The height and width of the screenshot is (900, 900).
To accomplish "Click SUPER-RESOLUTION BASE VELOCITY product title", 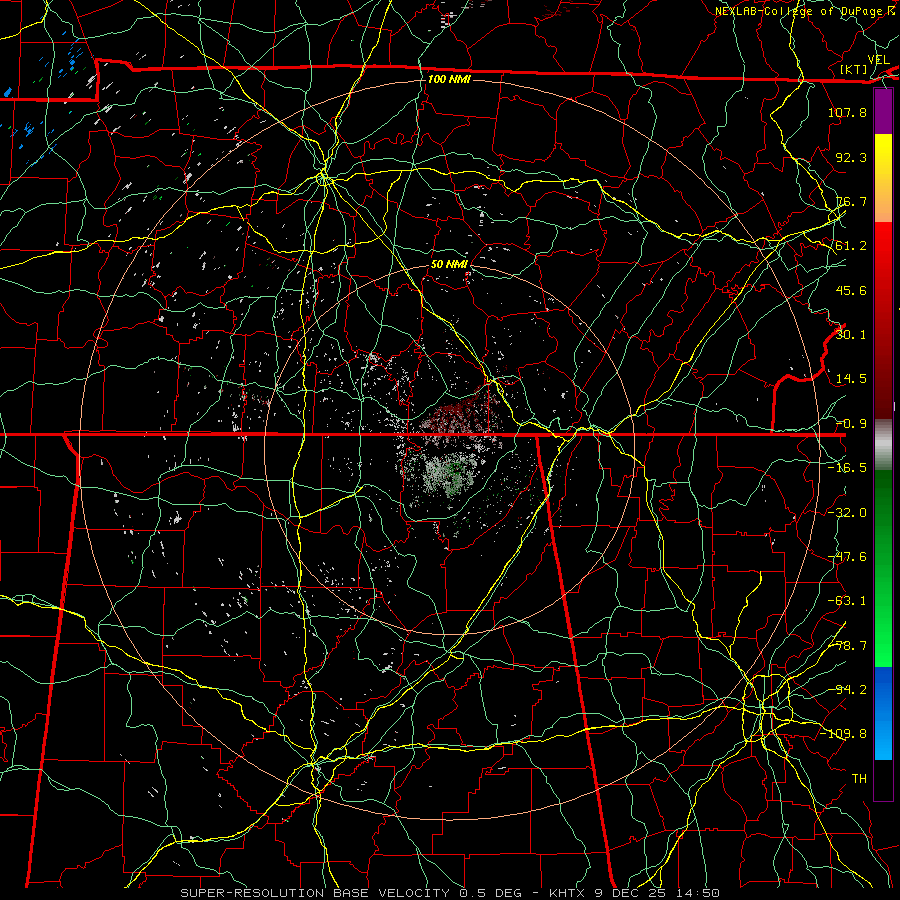I will [315, 893].
